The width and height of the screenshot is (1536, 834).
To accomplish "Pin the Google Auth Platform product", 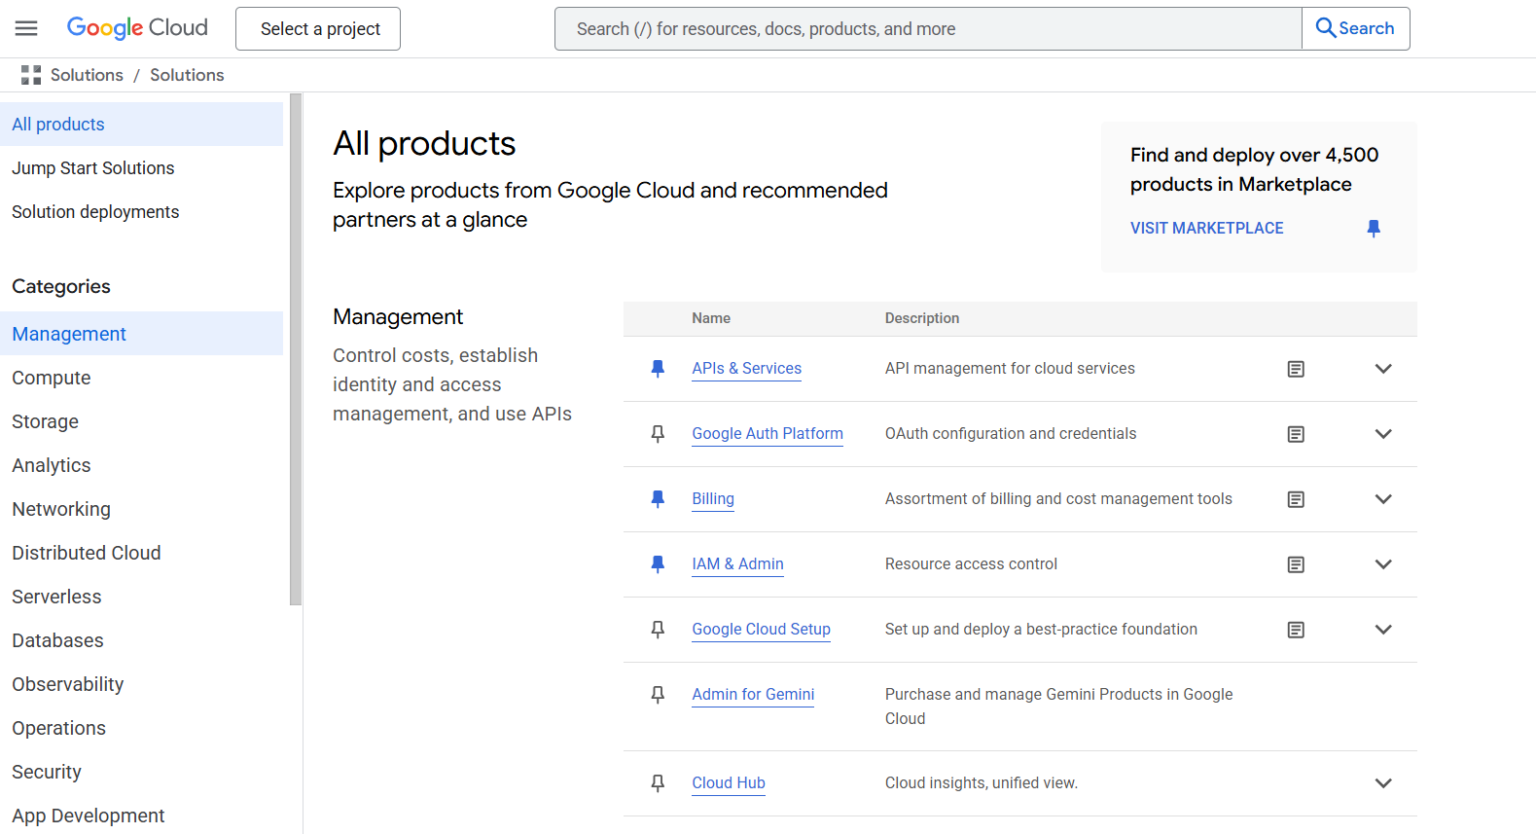I will coord(657,434).
